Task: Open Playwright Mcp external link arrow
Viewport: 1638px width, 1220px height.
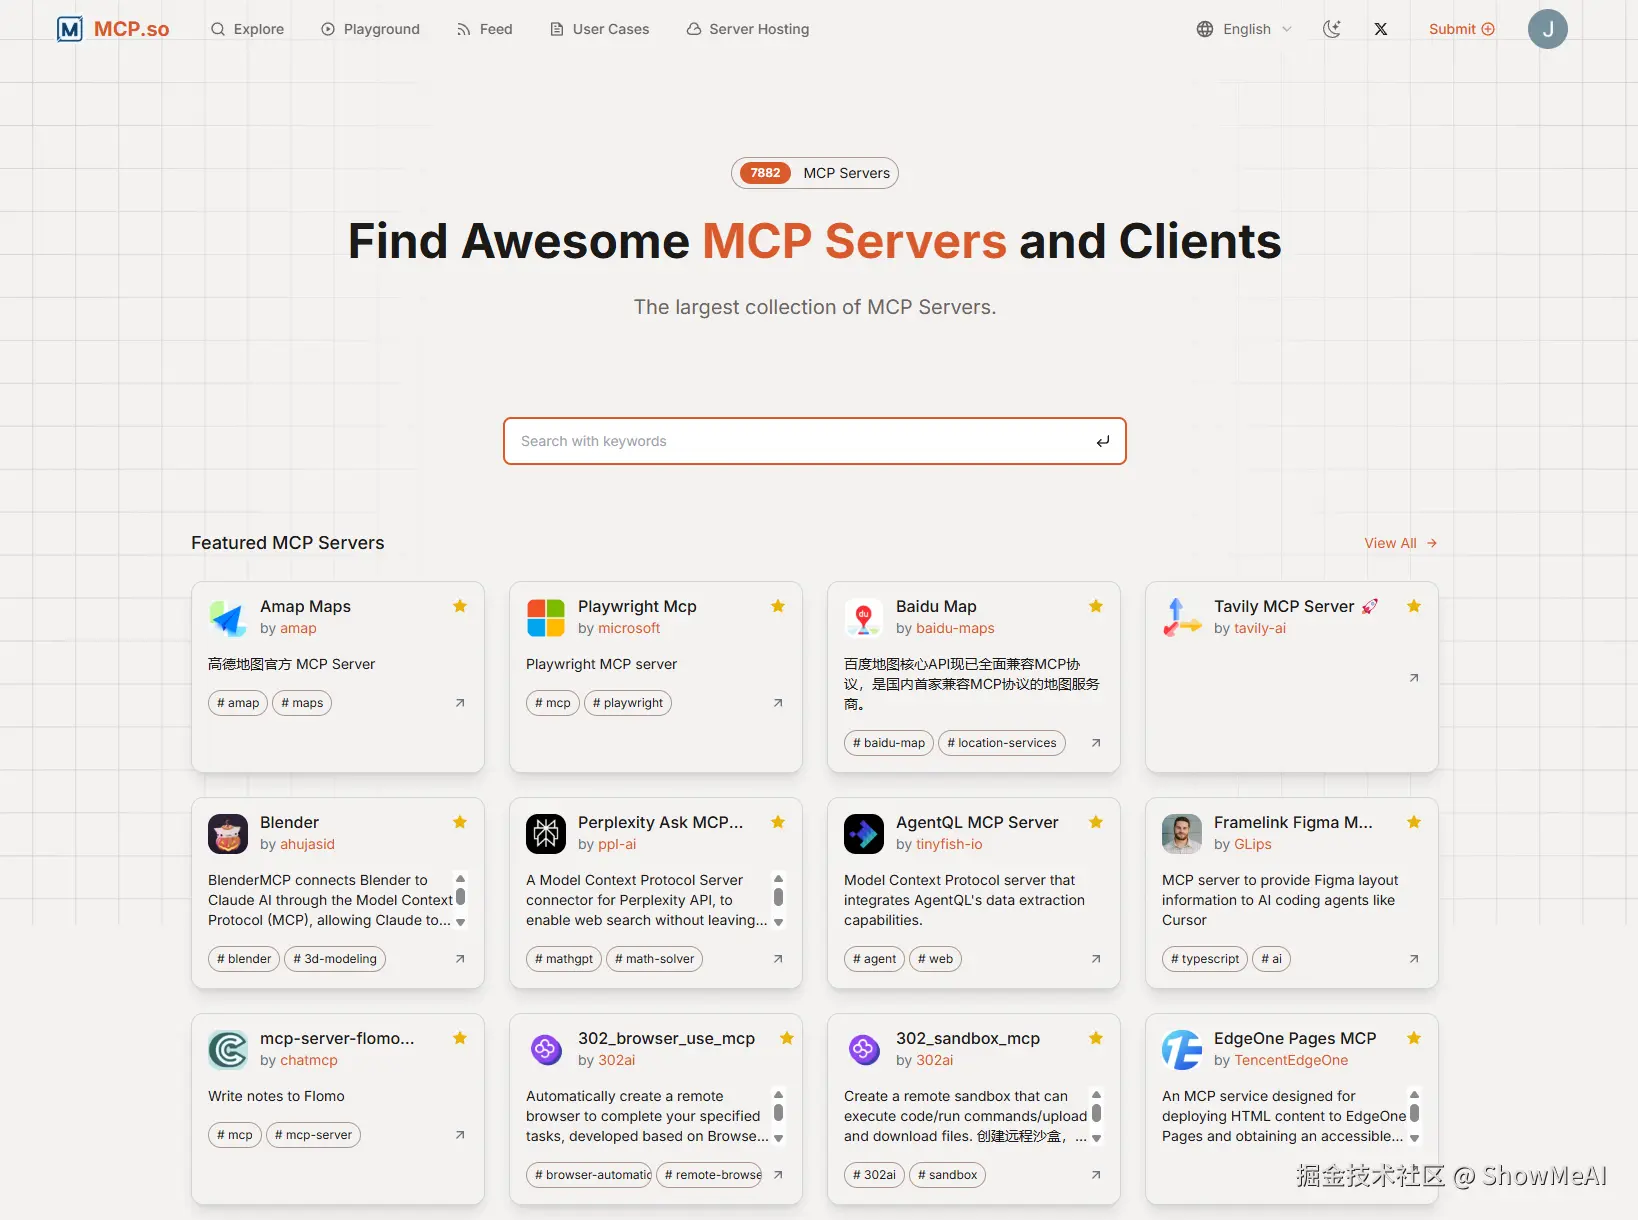Action: (778, 703)
